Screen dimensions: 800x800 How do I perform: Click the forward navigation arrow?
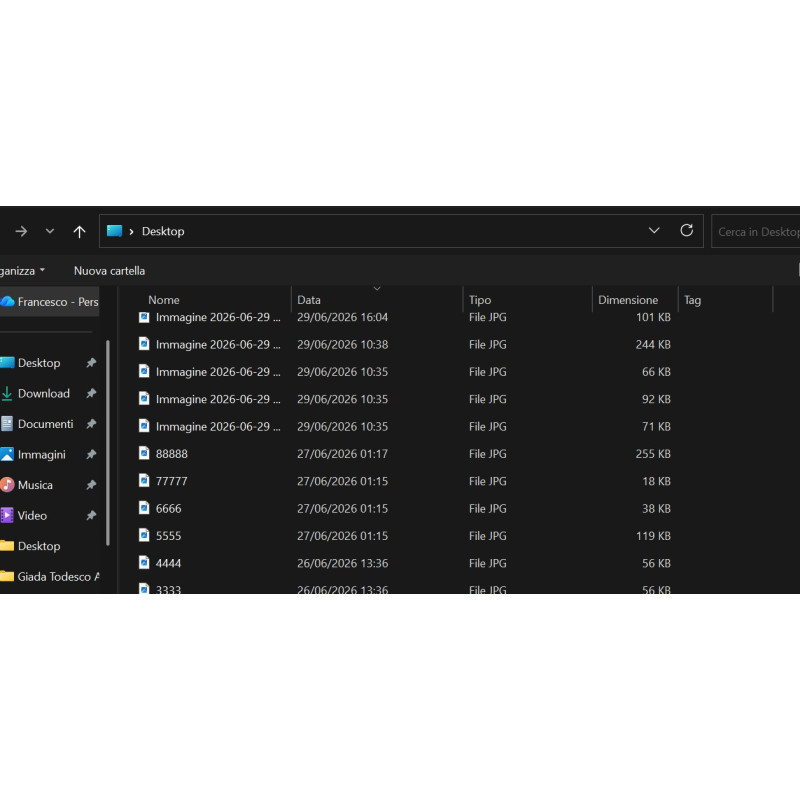coord(21,232)
